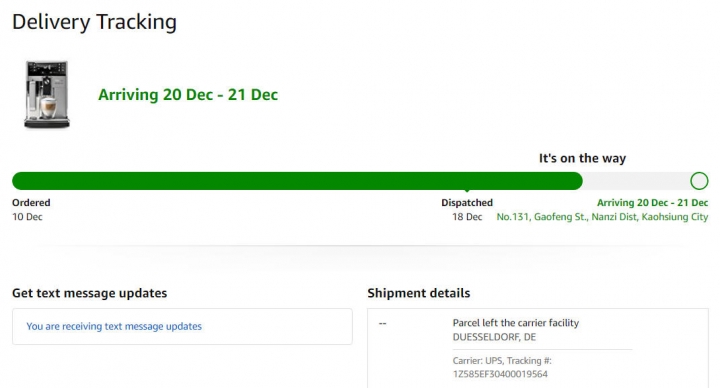Click the 'Carrier: UPS, Tracking #:' label
Viewport: 720px width, 388px height.
pos(502,360)
